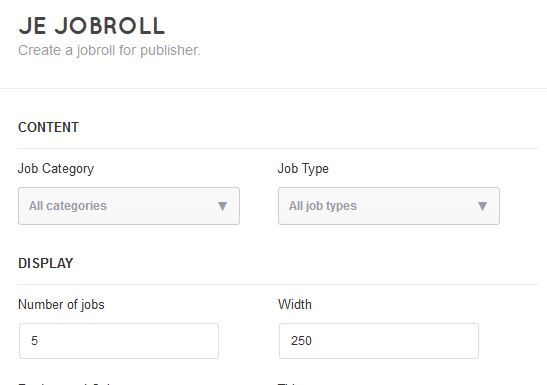
Task: Focus the Number of jobs input field
Action: (119, 341)
